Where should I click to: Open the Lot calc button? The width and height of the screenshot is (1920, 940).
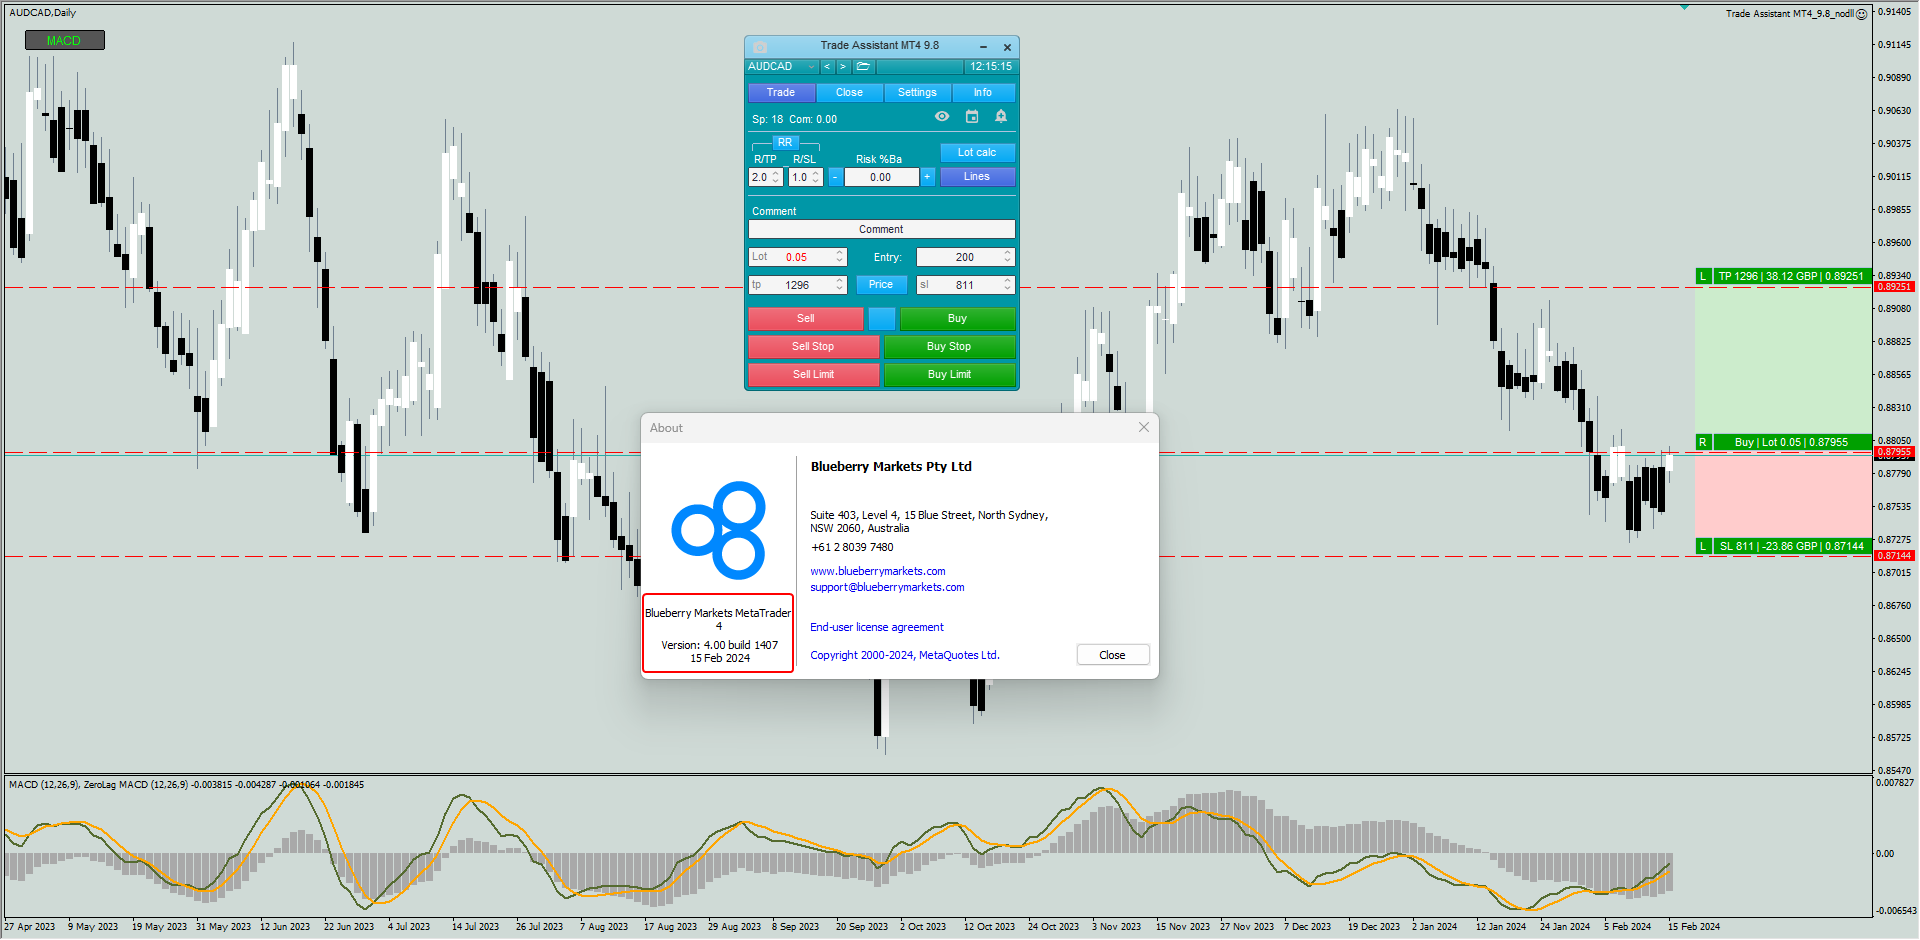(977, 153)
